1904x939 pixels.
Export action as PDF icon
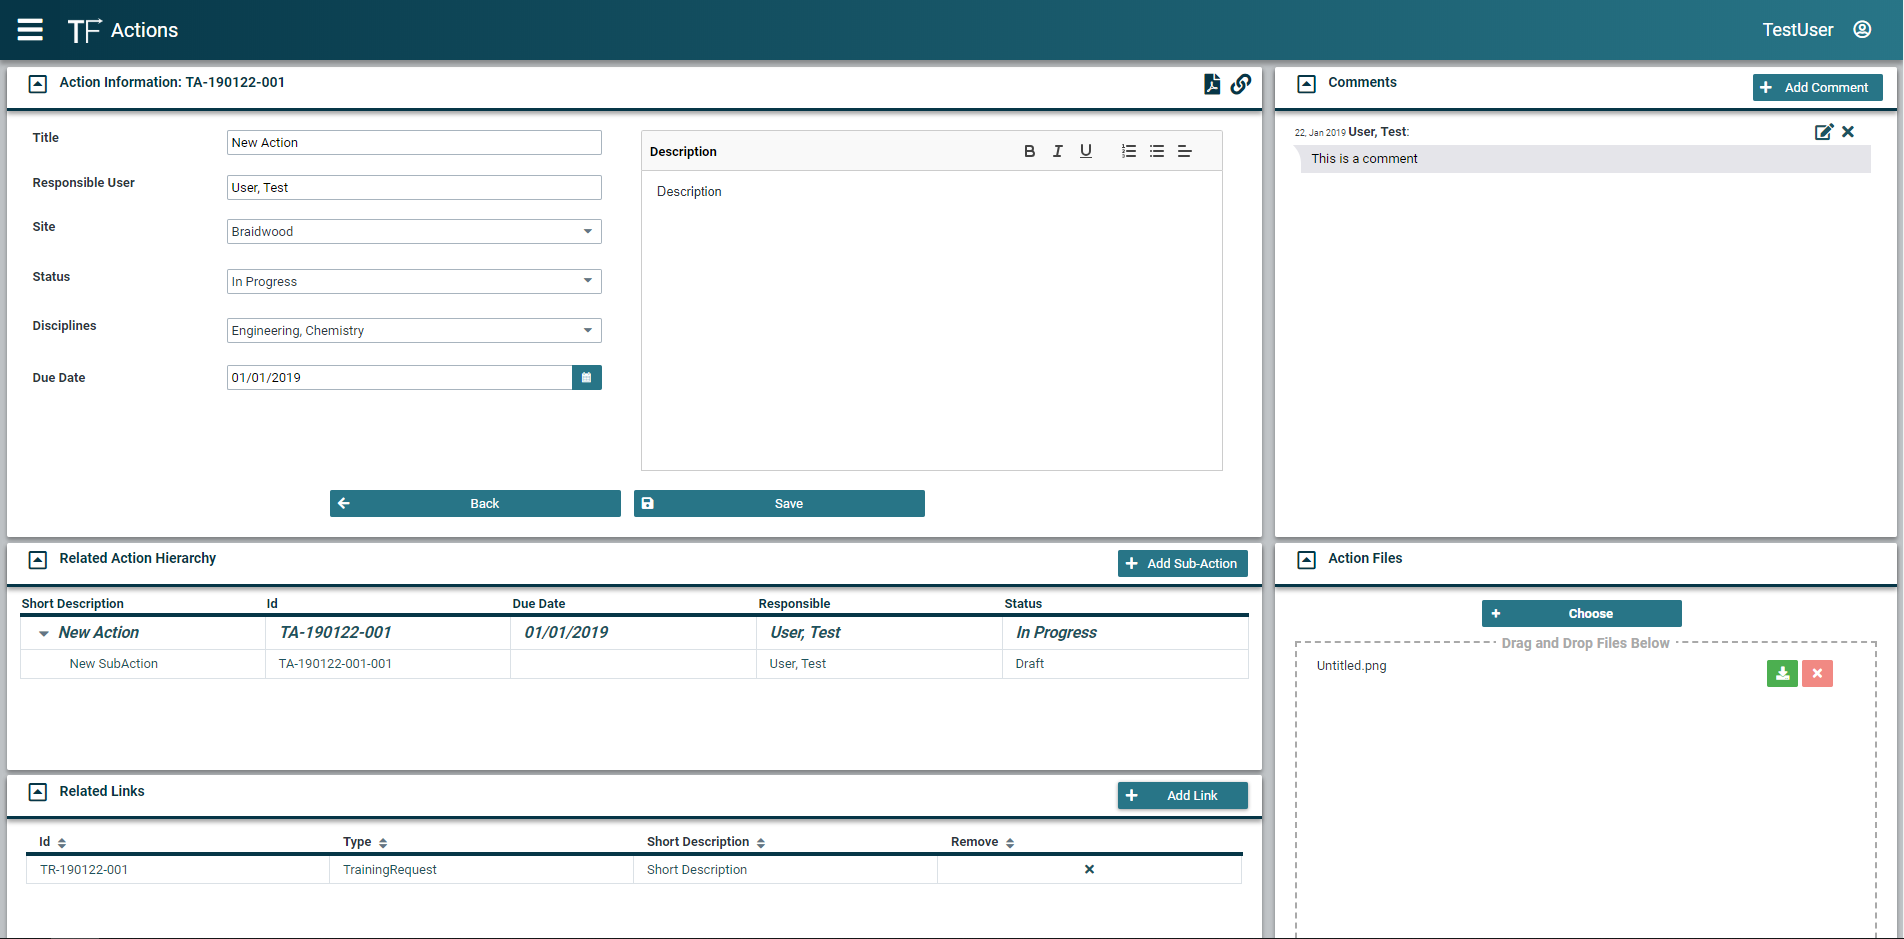coord(1211,84)
